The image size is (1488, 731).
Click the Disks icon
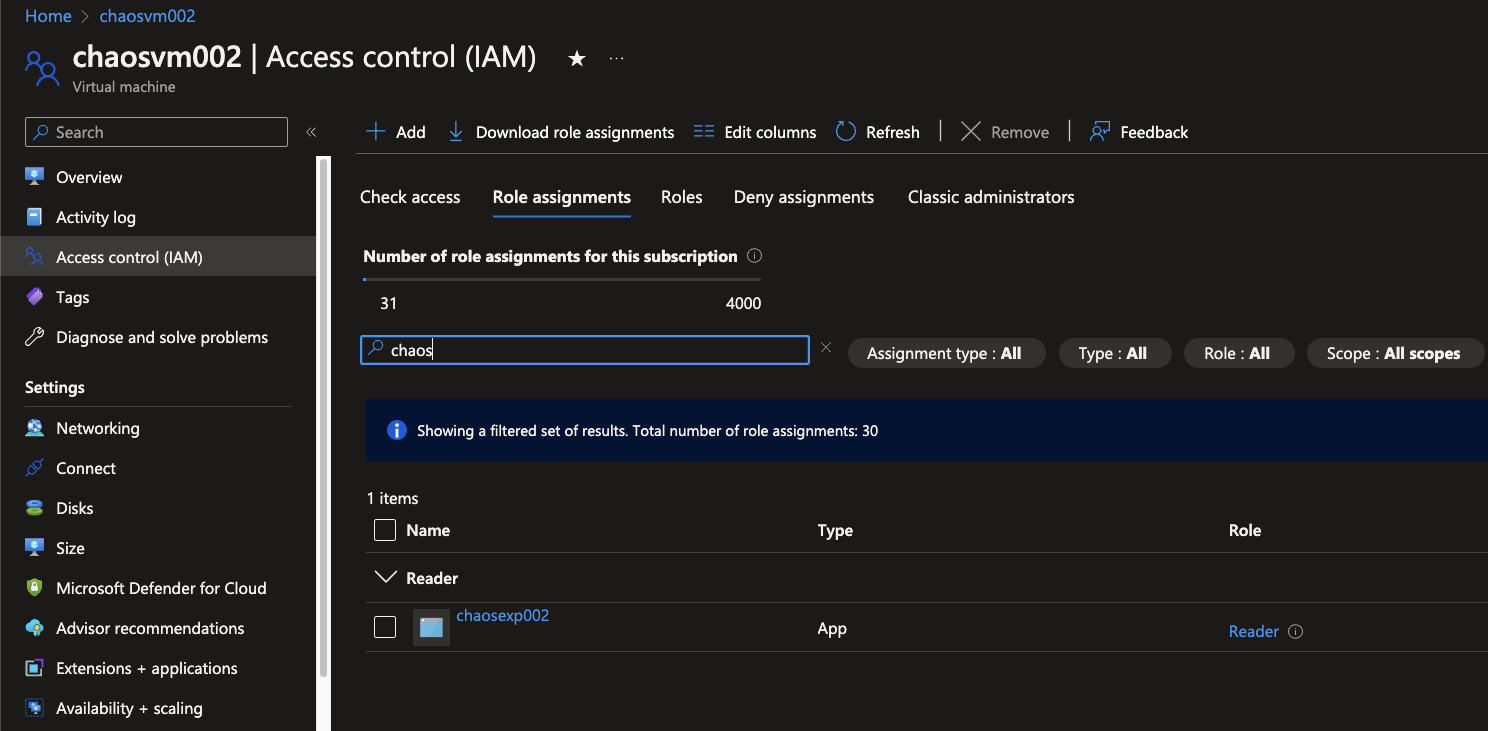(x=35, y=508)
